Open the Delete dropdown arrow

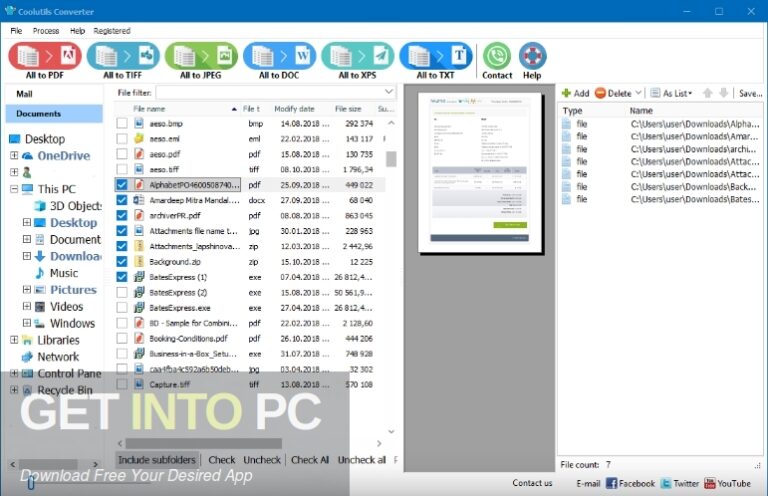(x=638, y=93)
